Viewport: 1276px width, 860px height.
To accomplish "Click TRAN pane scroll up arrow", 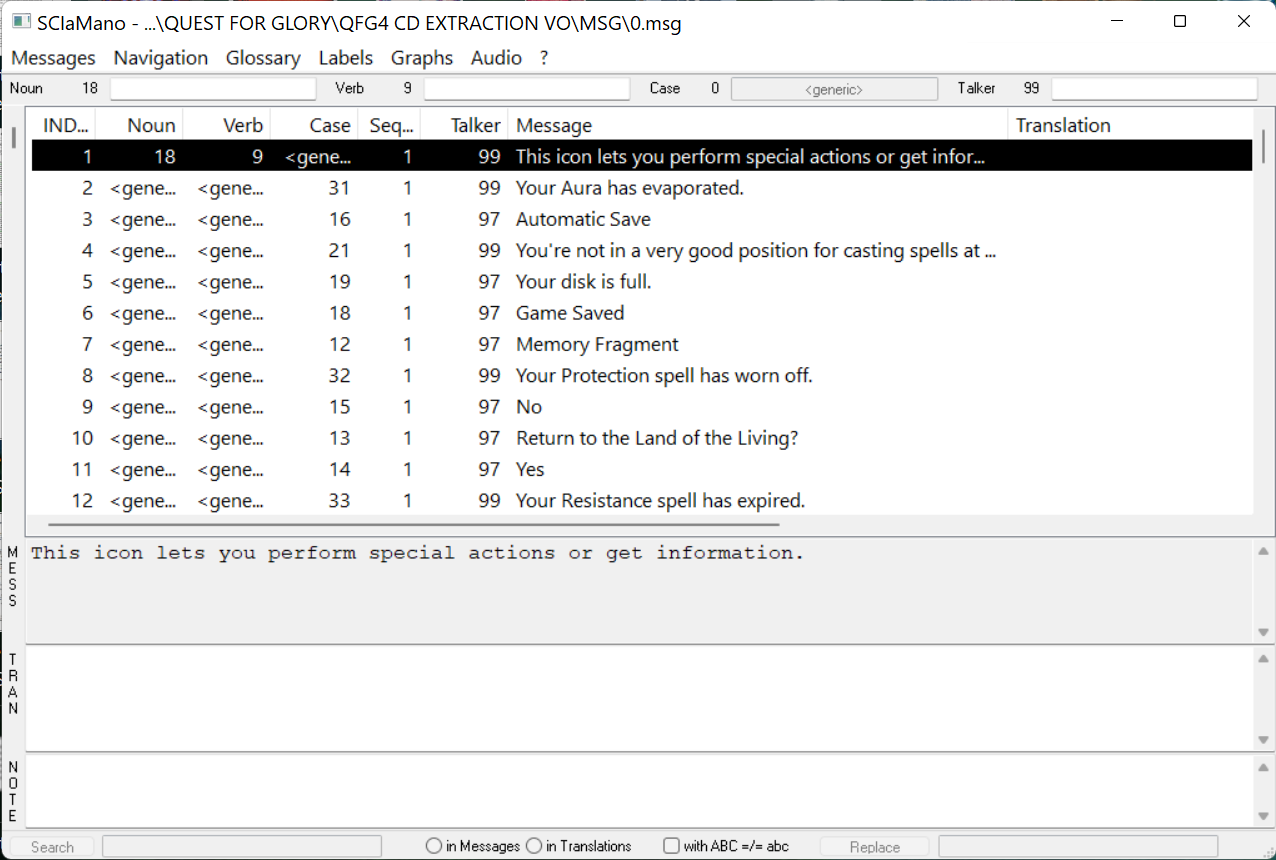I will [x=1264, y=658].
